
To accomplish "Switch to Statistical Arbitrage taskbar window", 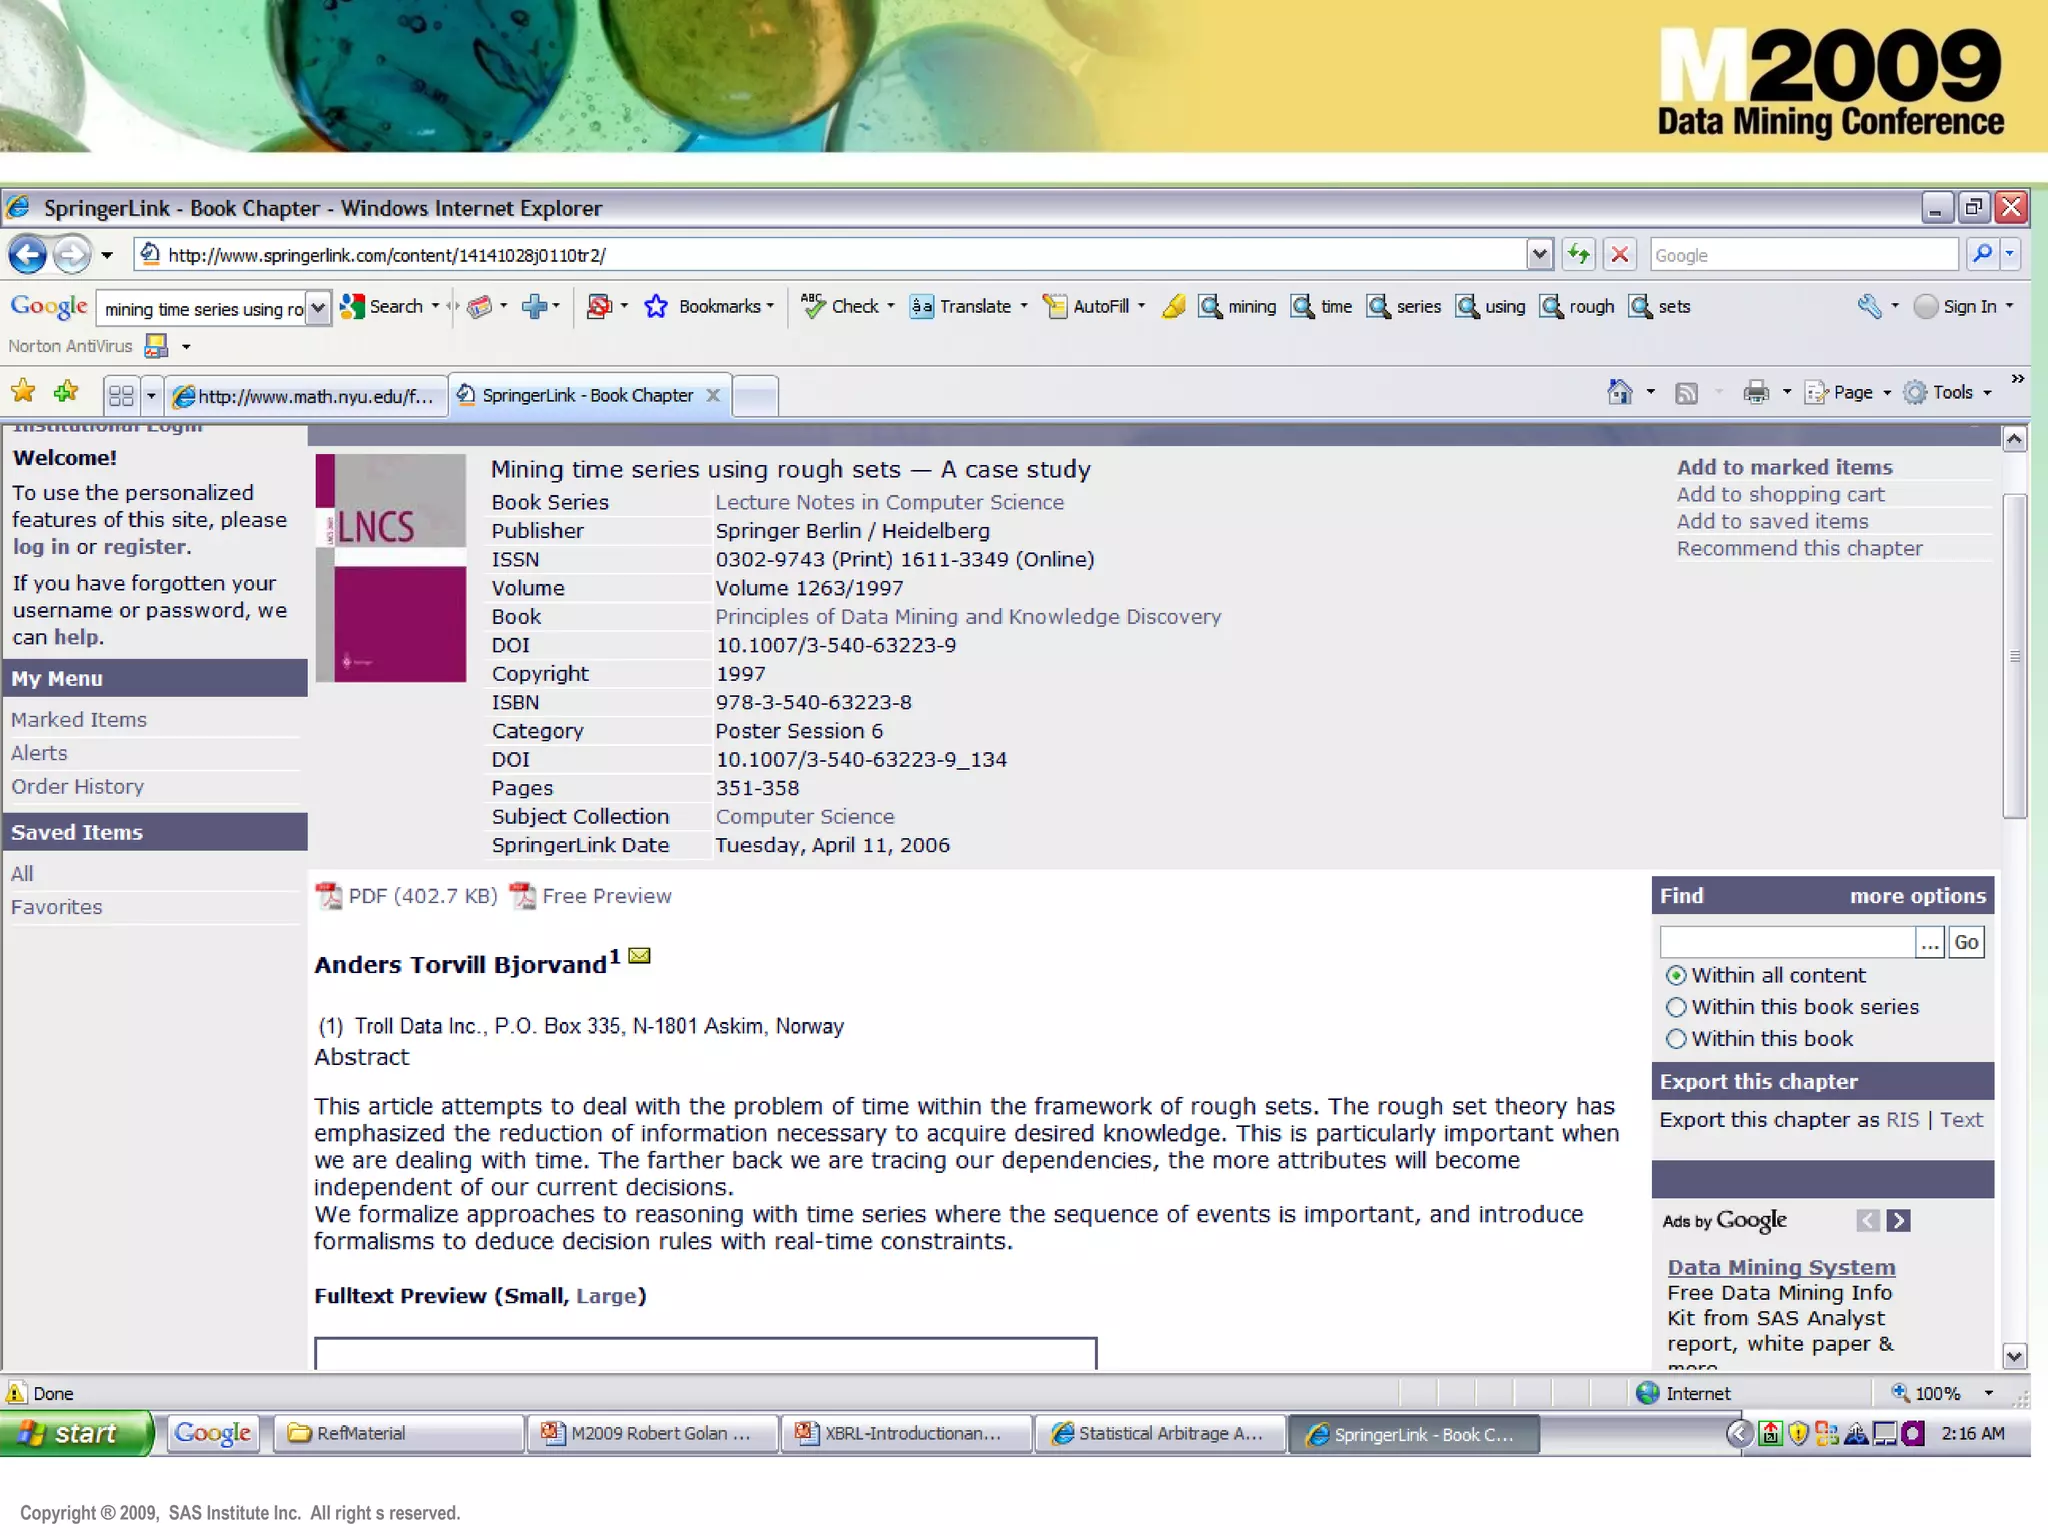I will (x=1160, y=1433).
